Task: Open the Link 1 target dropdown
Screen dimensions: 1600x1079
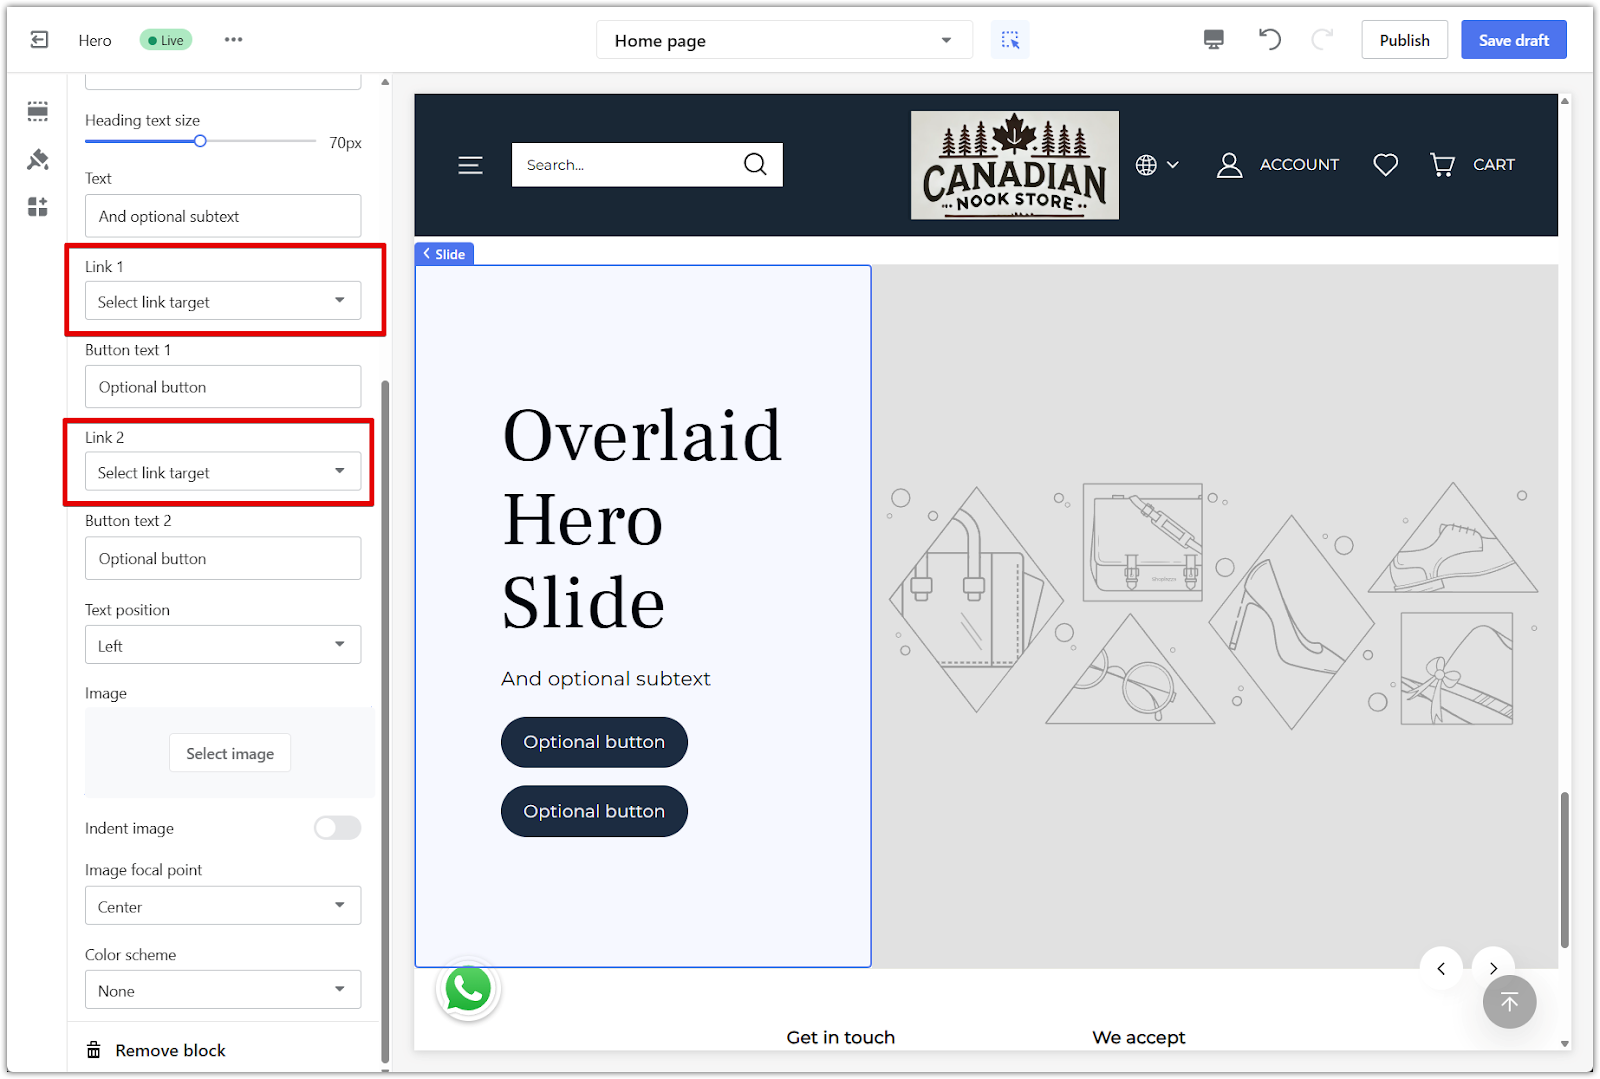Action: pos(222,301)
